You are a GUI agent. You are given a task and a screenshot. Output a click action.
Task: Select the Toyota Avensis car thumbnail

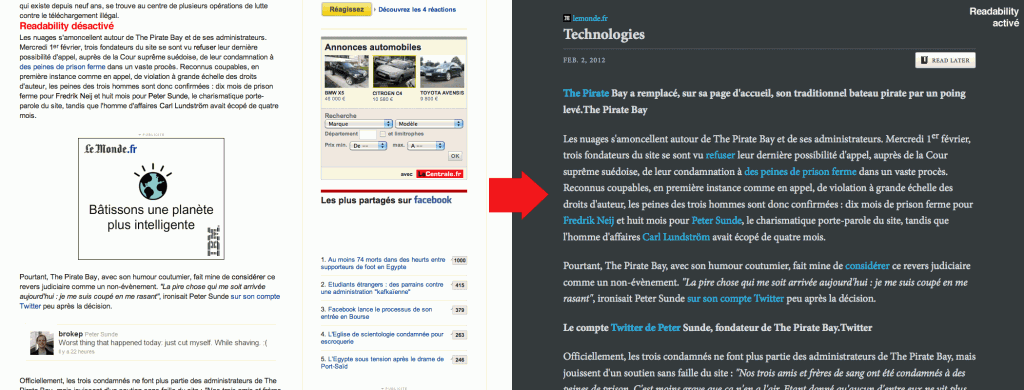point(441,71)
